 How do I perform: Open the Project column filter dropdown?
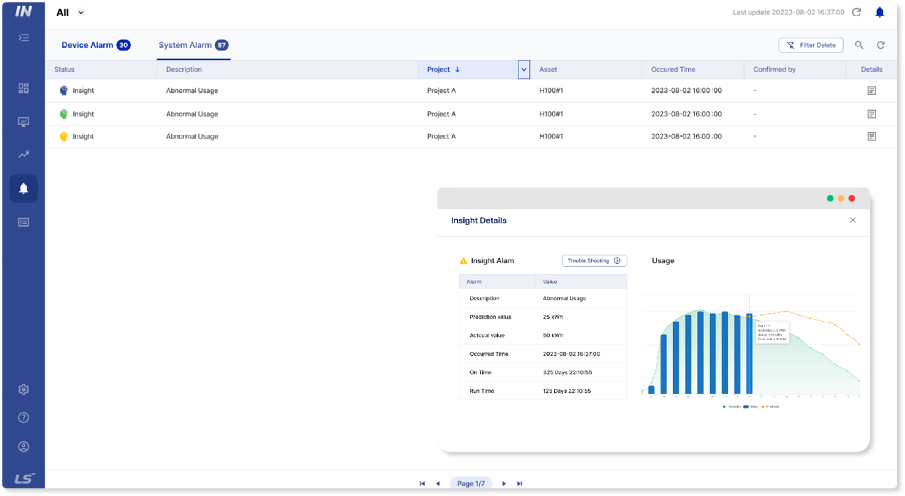click(x=523, y=69)
